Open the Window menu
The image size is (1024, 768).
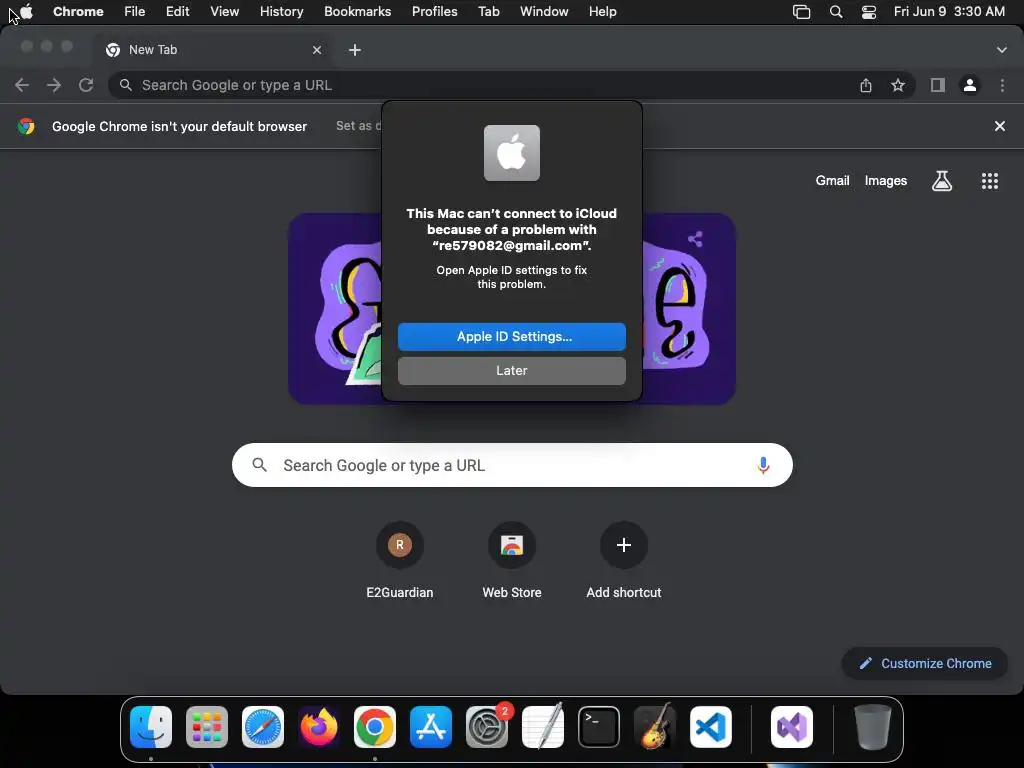(x=544, y=12)
